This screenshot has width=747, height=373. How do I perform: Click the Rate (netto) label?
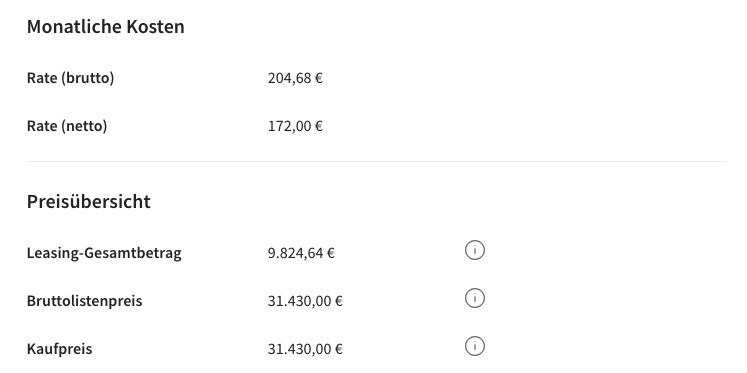coord(67,126)
